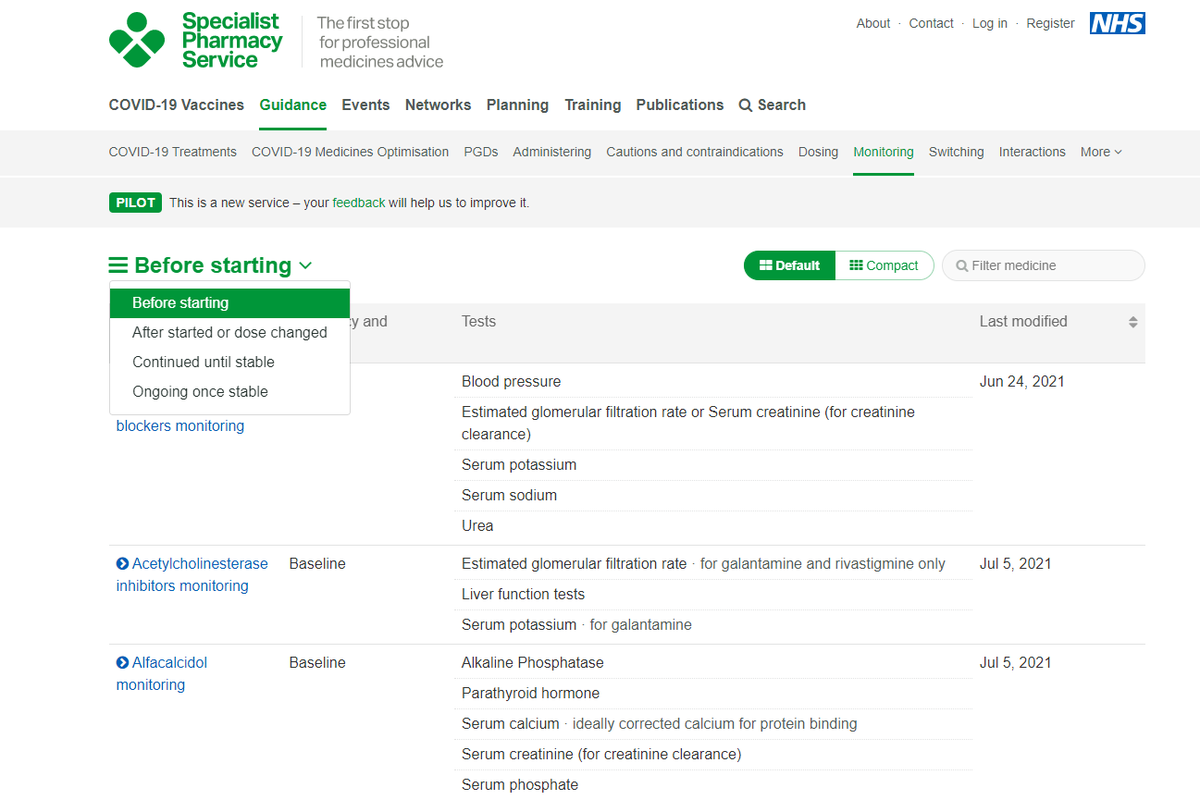1200x800 pixels.
Task: Open the Planning section
Action: coord(518,105)
